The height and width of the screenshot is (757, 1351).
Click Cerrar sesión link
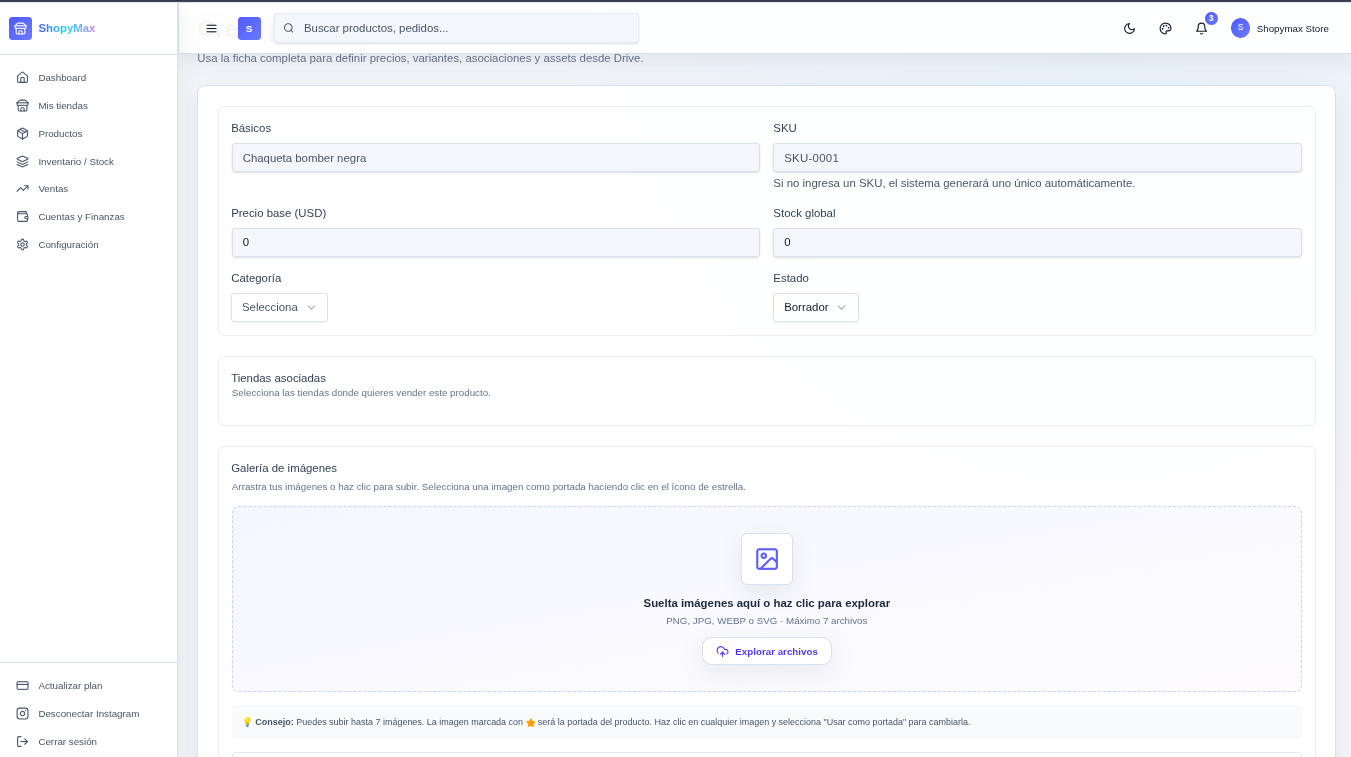[67, 741]
